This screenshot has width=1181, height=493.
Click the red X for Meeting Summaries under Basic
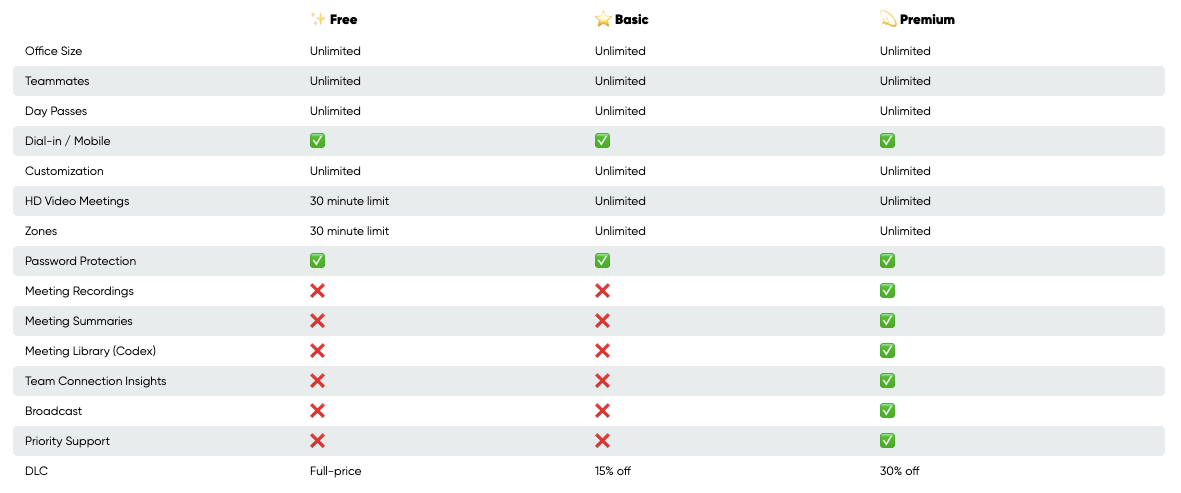(603, 321)
